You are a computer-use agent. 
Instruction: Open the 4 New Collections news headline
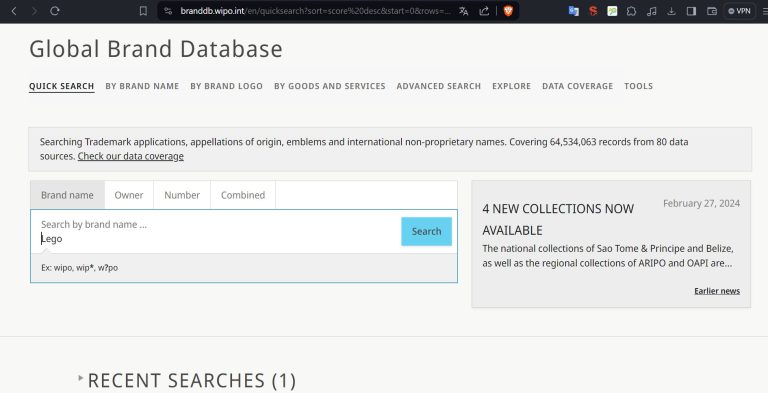click(558, 220)
